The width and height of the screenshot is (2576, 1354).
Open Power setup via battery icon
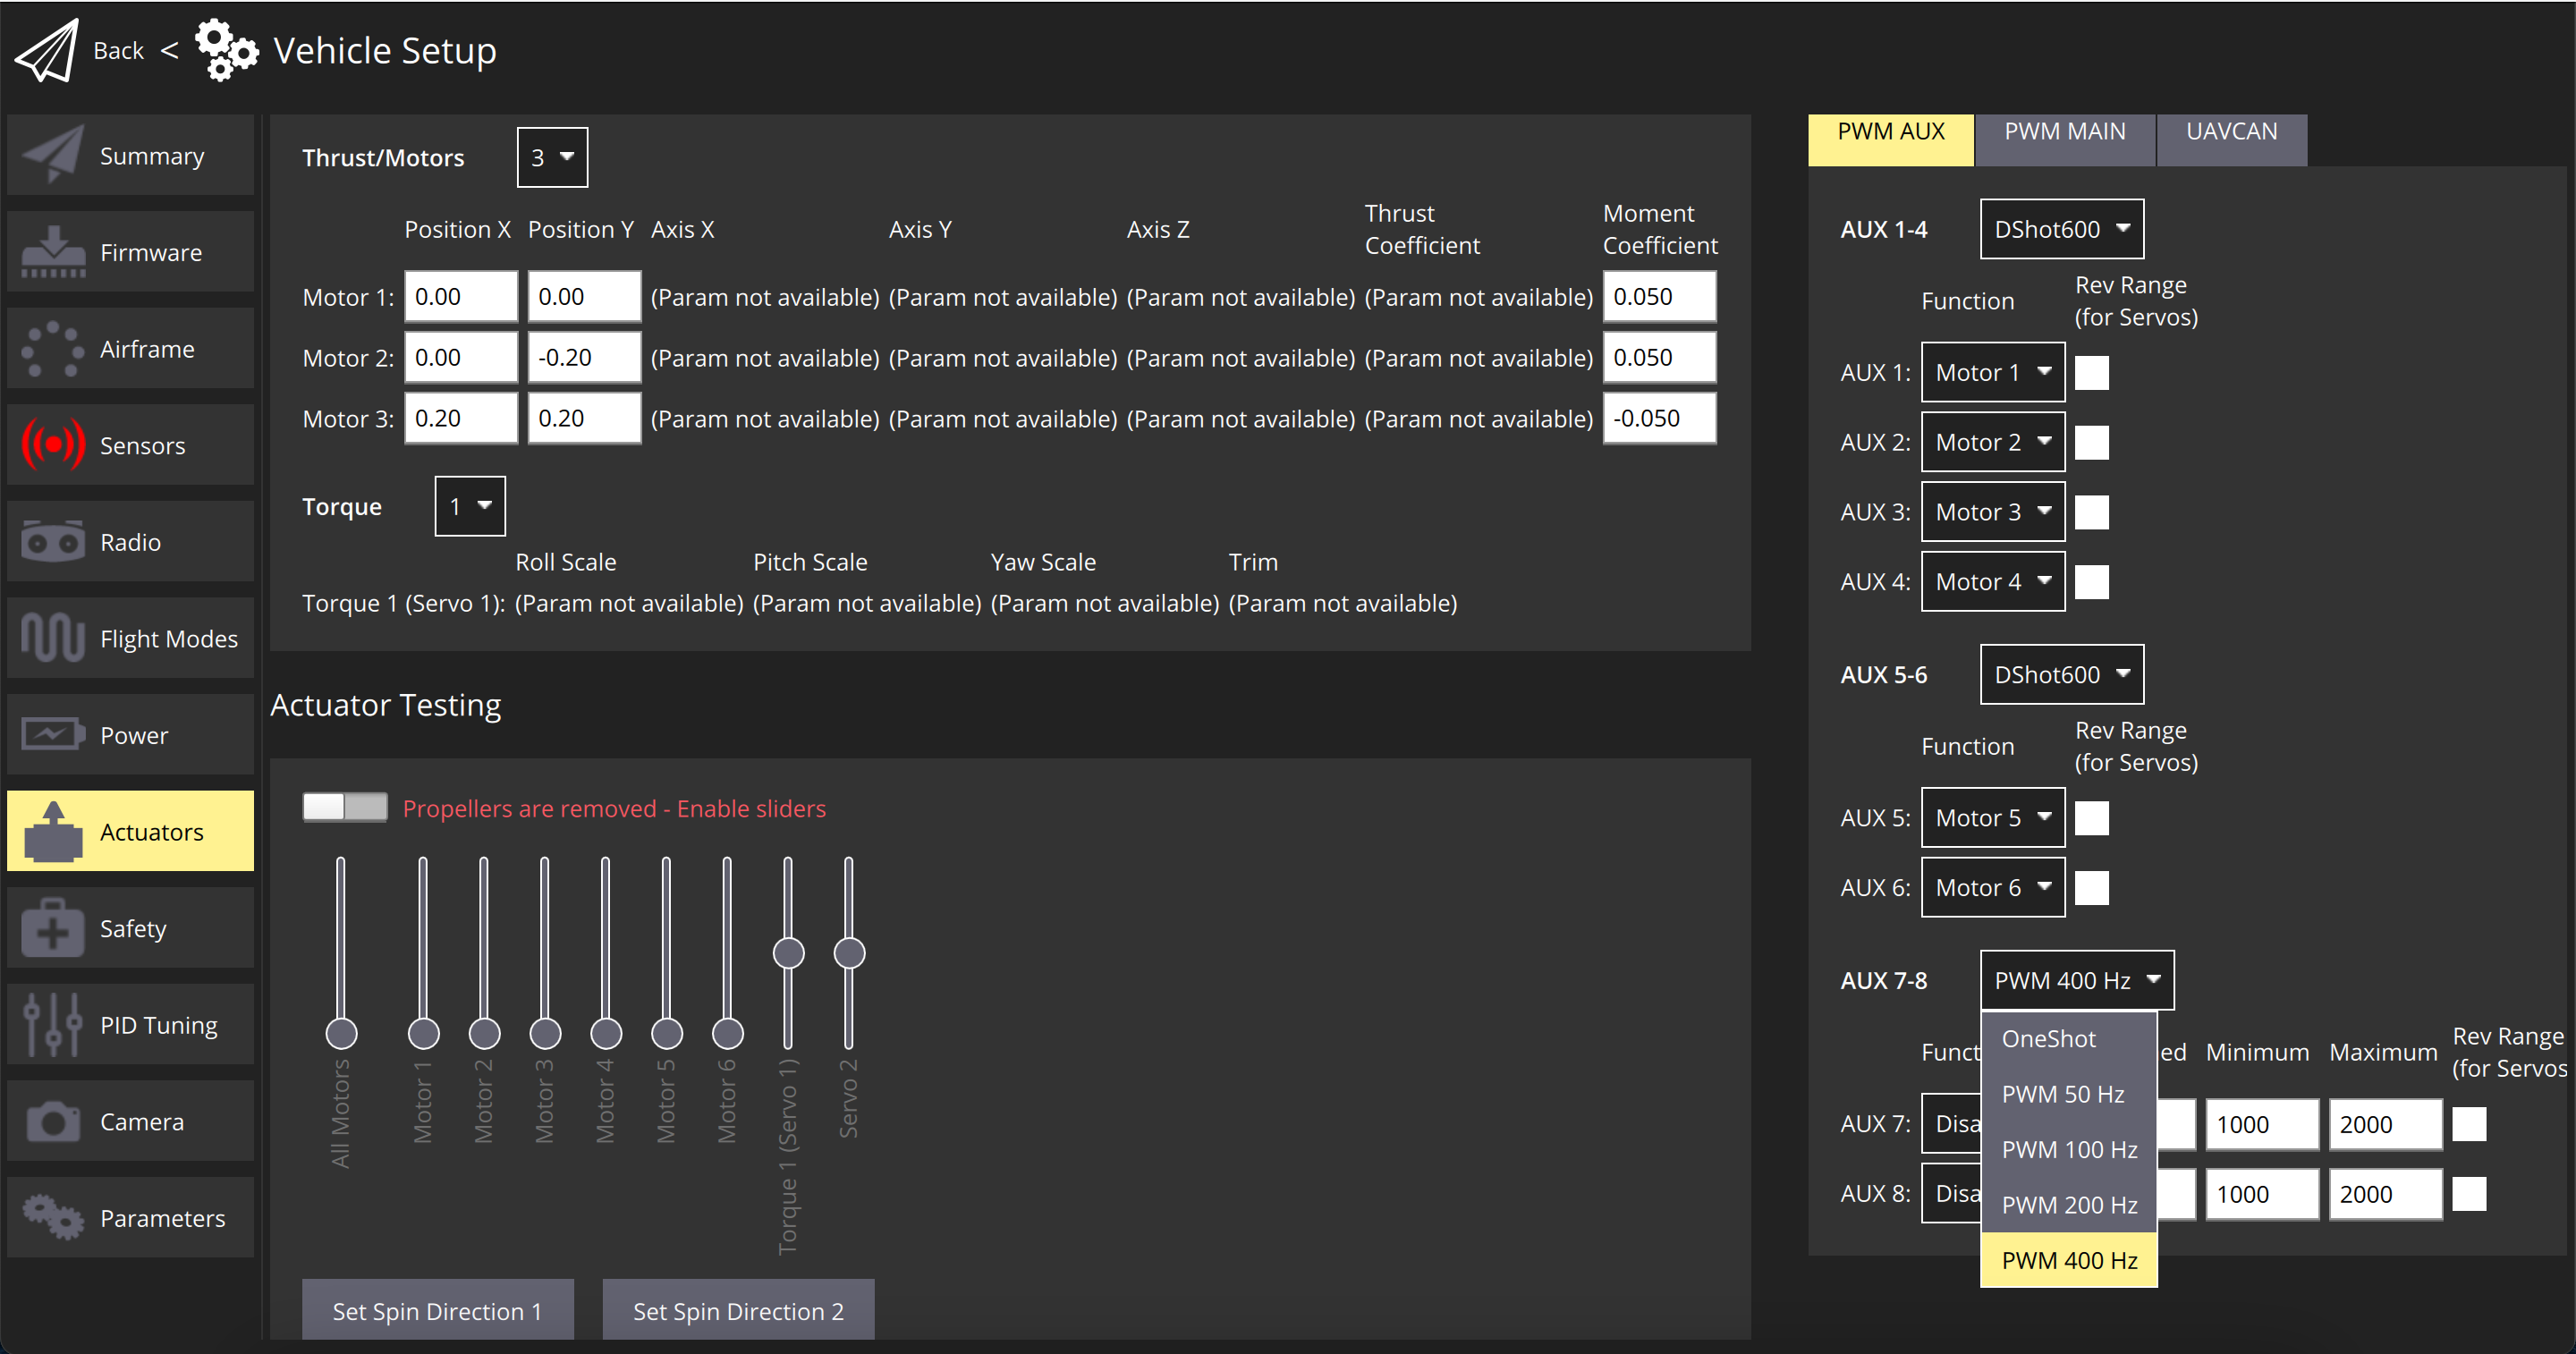pyautogui.click(x=52, y=734)
